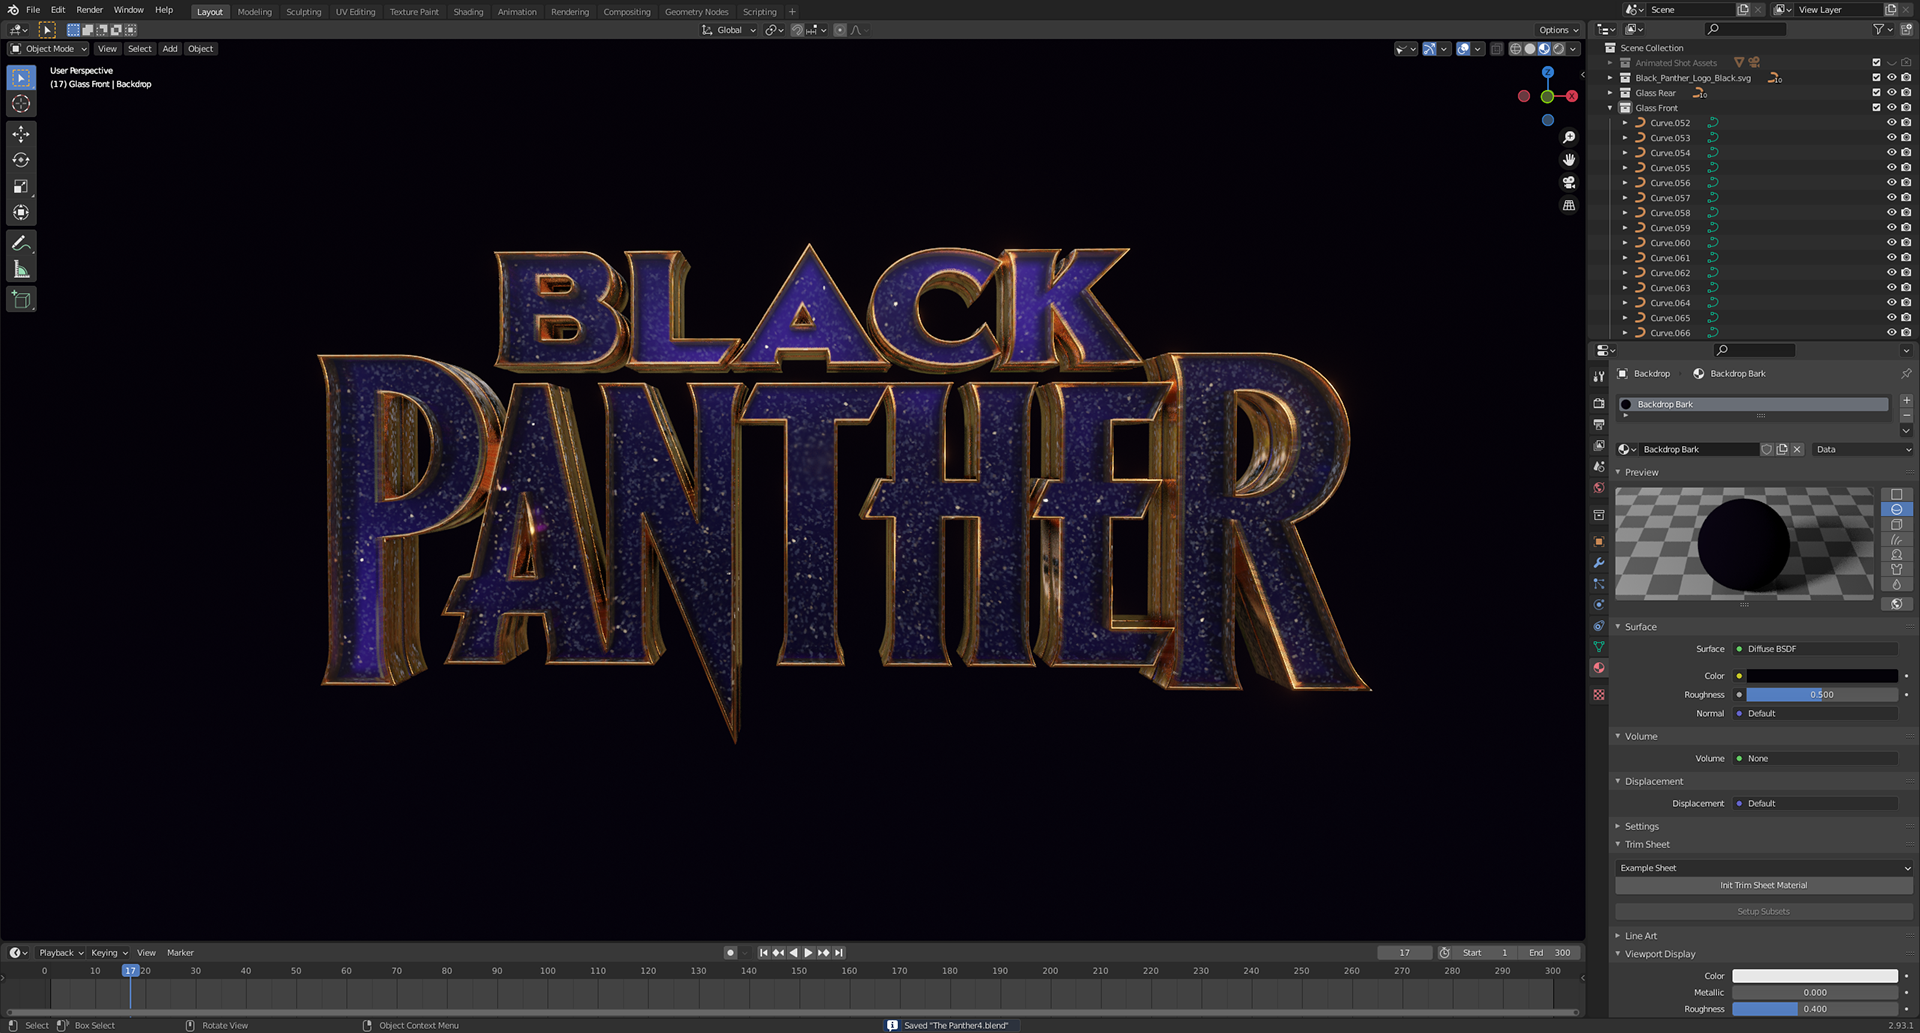This screenshot has height=1033, width=1920.
Task: Click the Pan view hand icon
Action: tap(1569, 160)
